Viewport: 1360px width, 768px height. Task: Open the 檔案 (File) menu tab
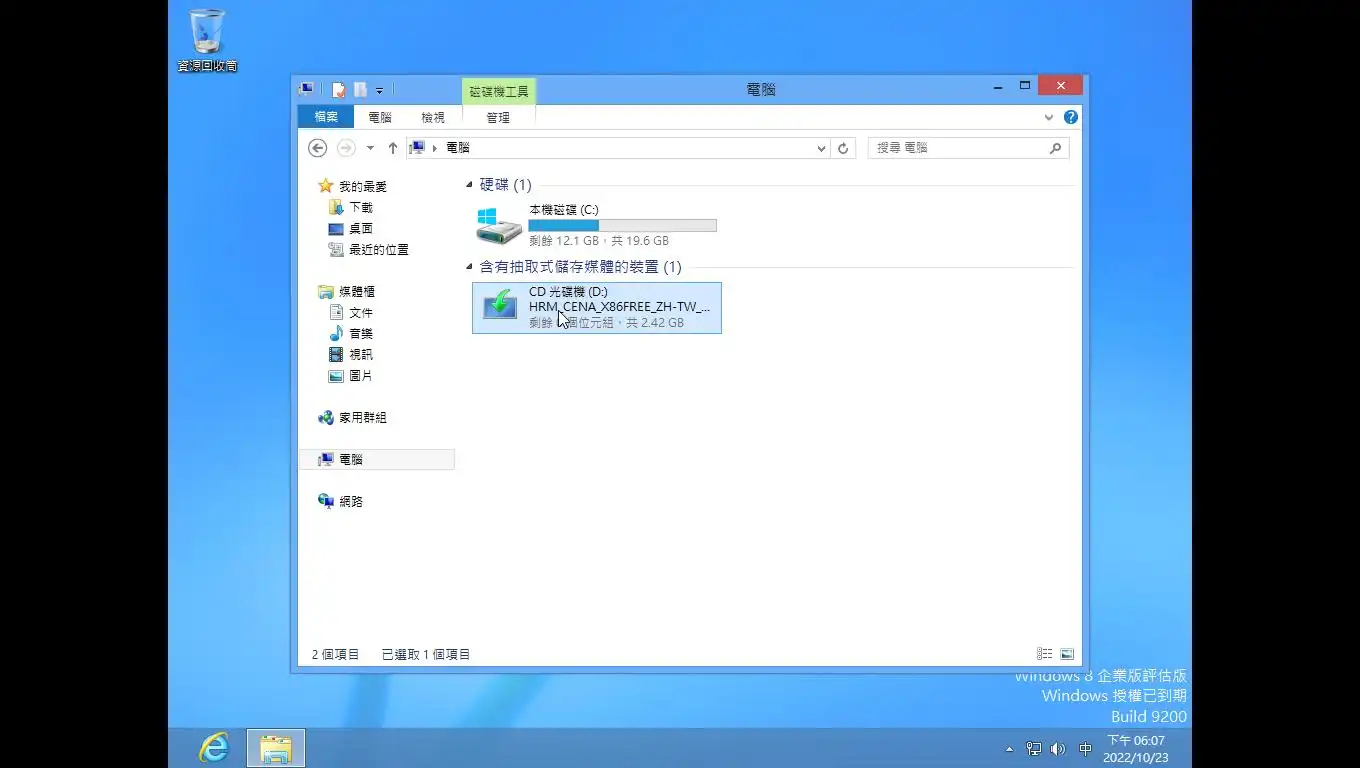click(326, 117)
